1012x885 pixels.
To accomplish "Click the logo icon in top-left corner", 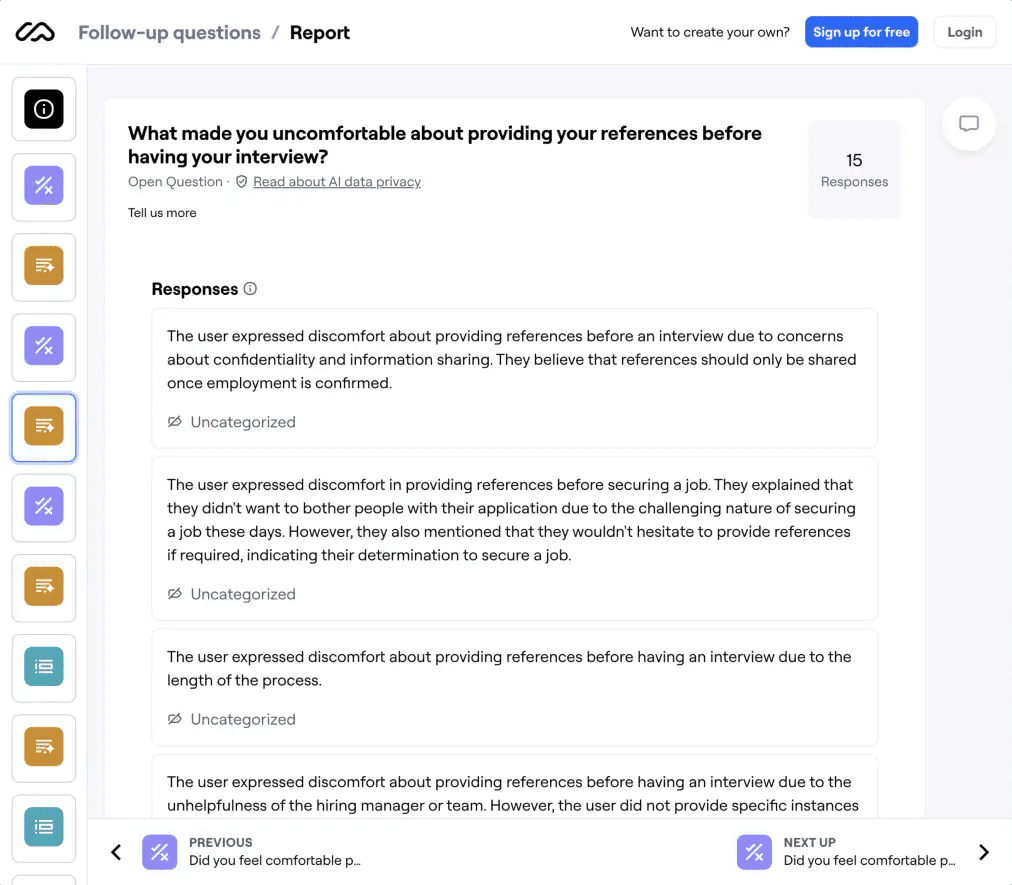I will click(35, 33).
